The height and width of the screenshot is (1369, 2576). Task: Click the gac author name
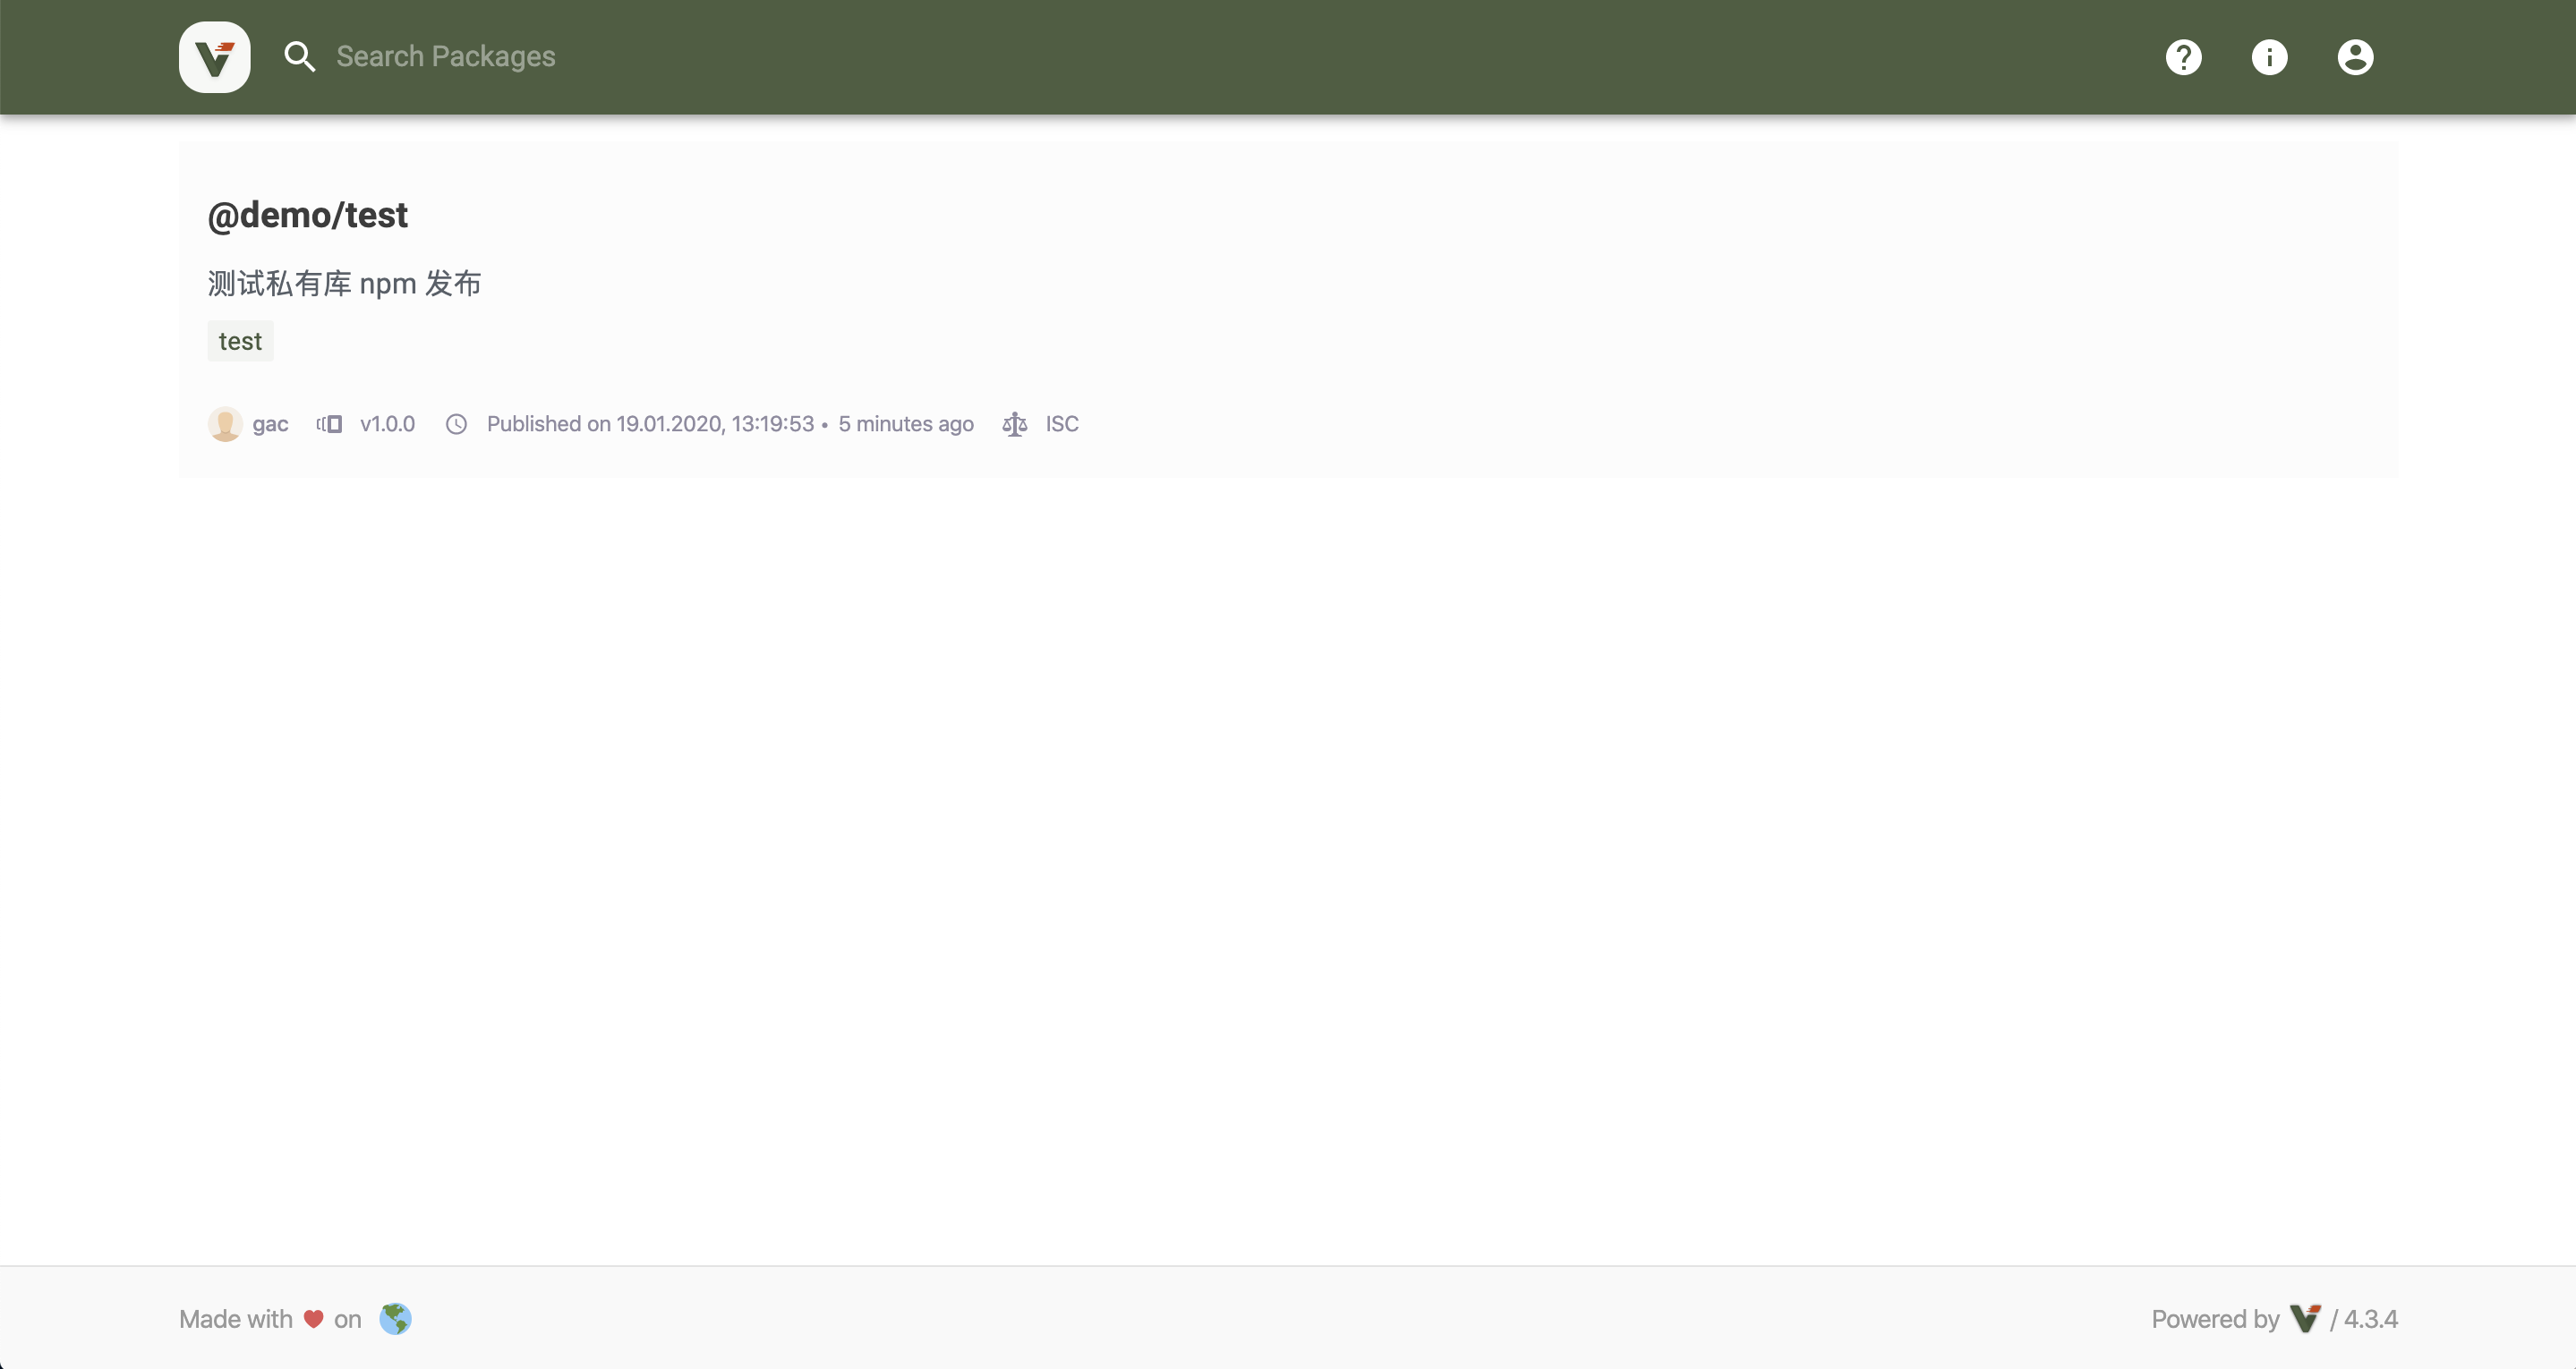pyautogui.click(x=270, y=424)
